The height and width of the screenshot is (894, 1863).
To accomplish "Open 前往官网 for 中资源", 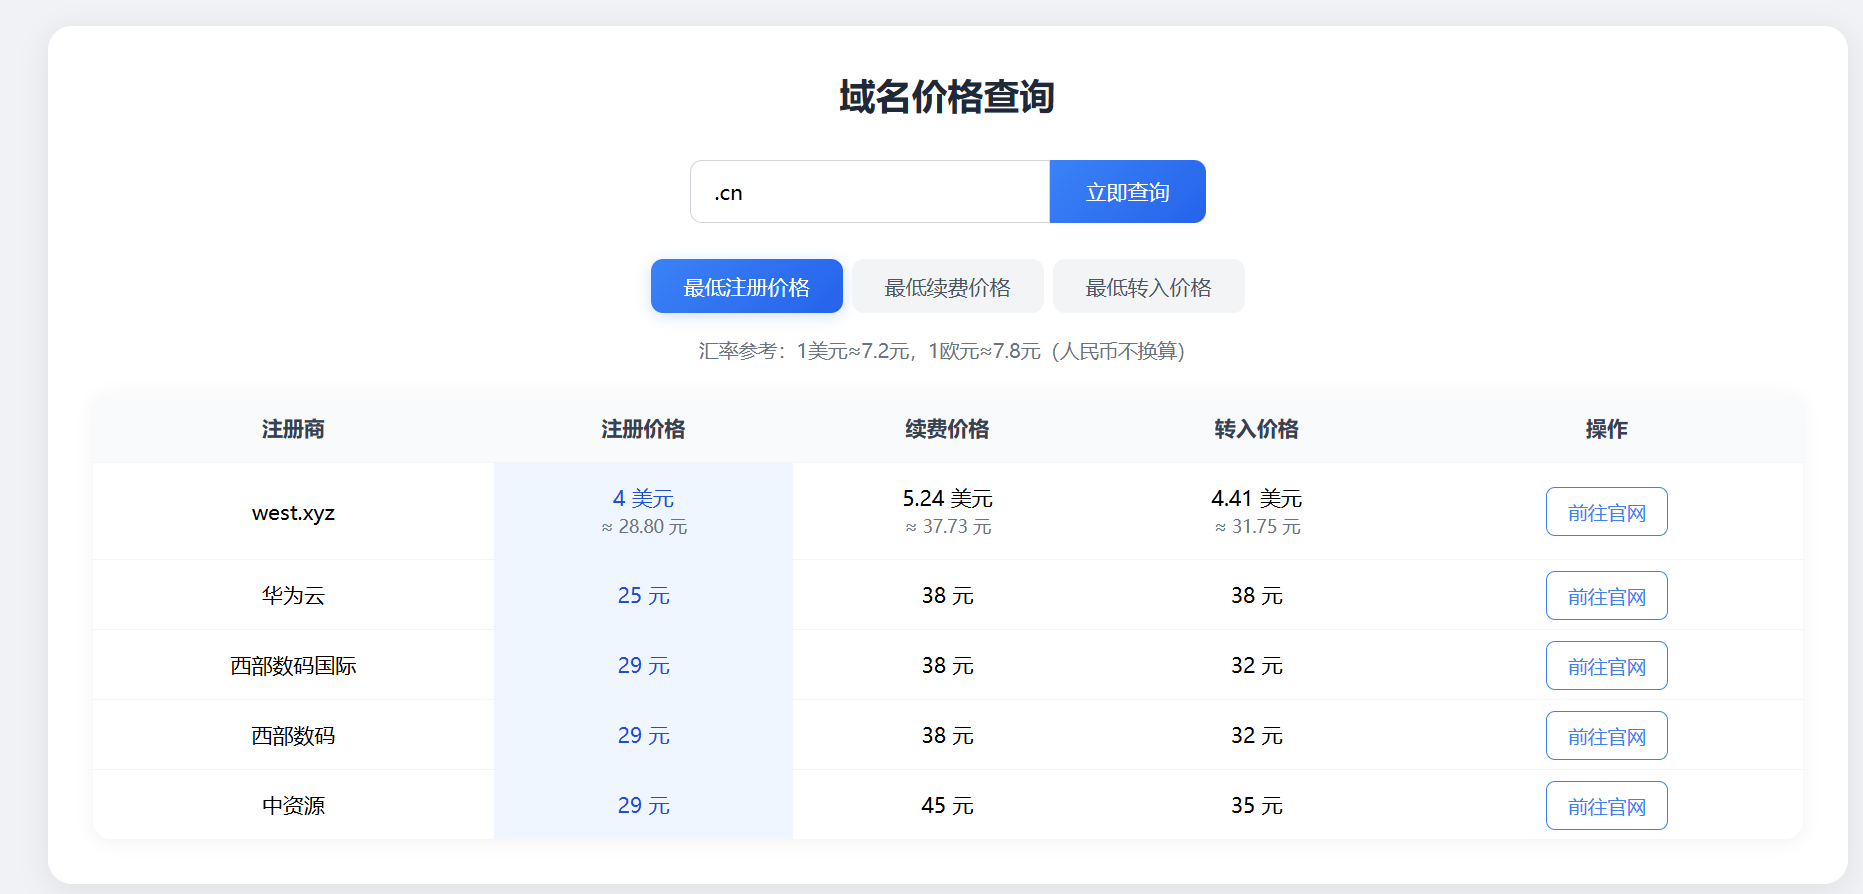I will tap(1606, 806).
